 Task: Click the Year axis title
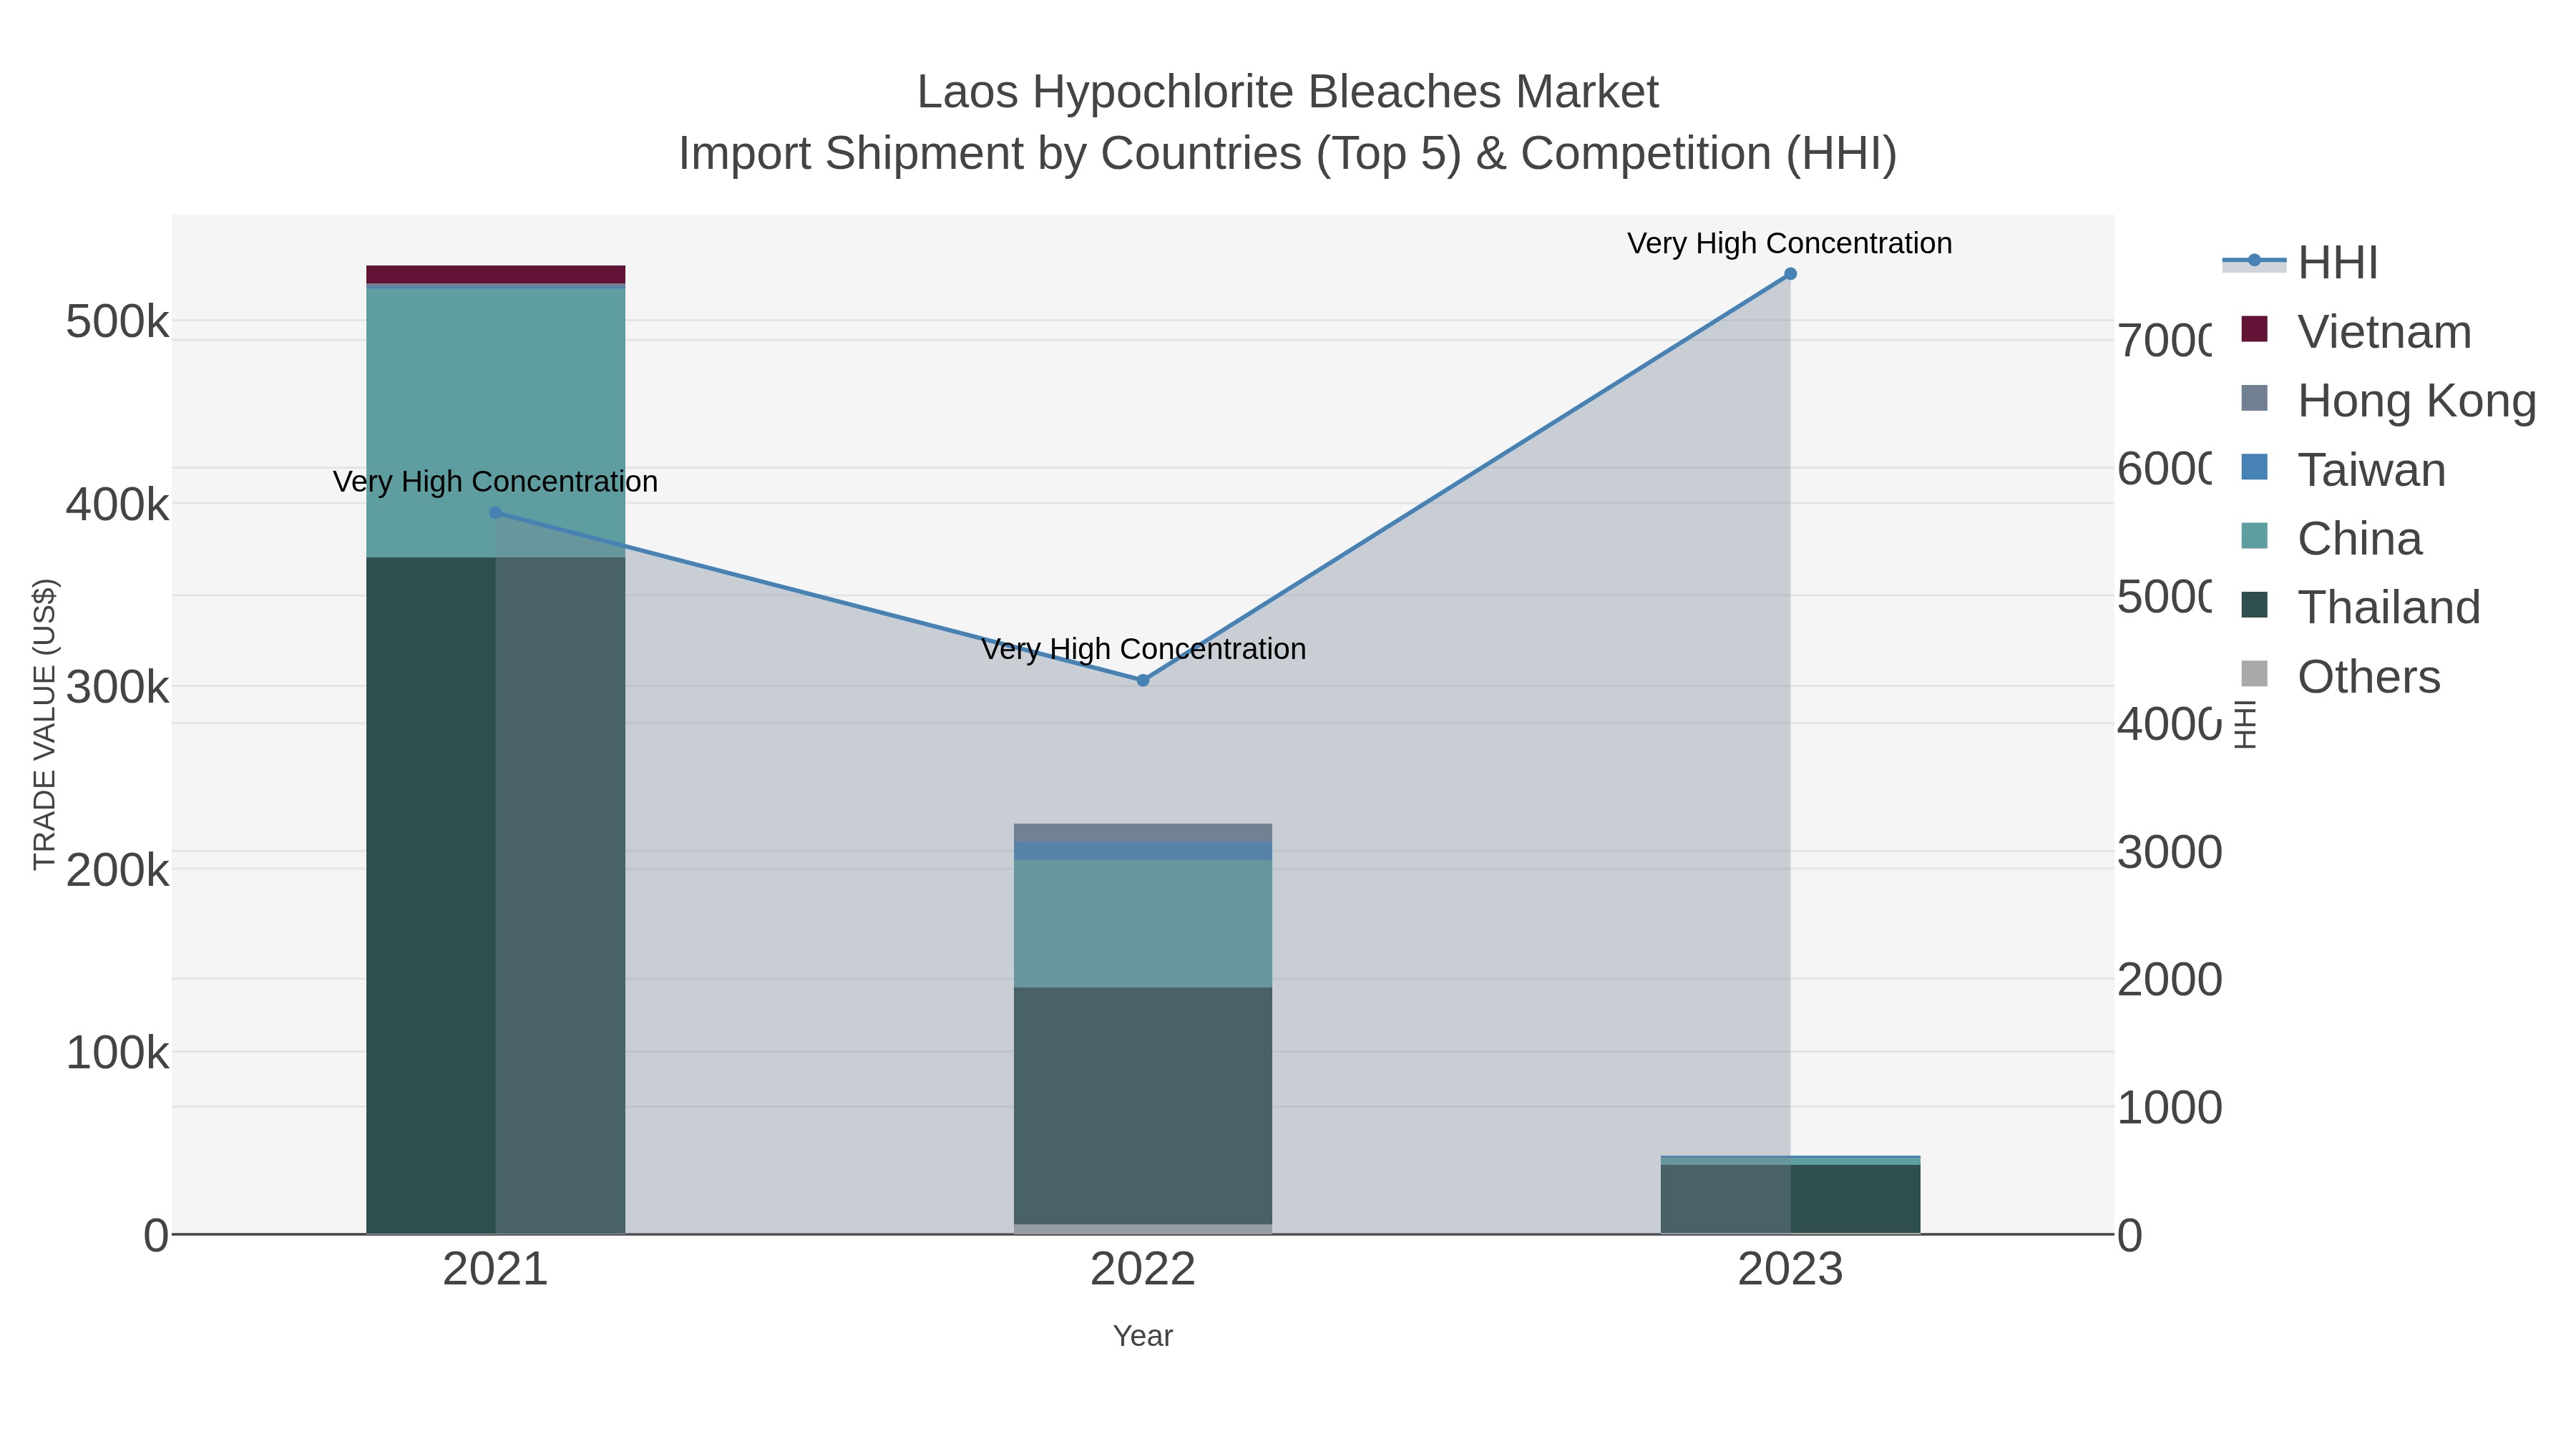[x=1143, y=1336]
